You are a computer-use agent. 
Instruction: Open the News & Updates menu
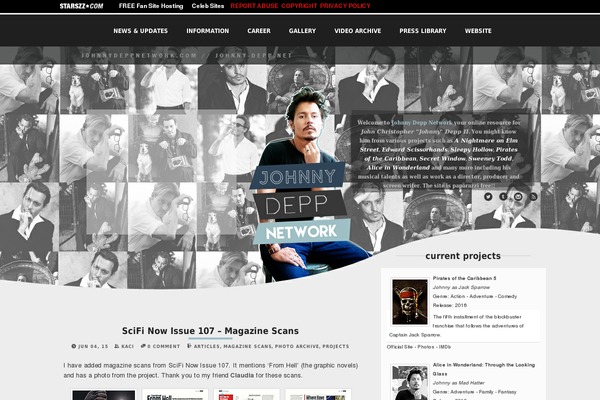tap(140, 31)
